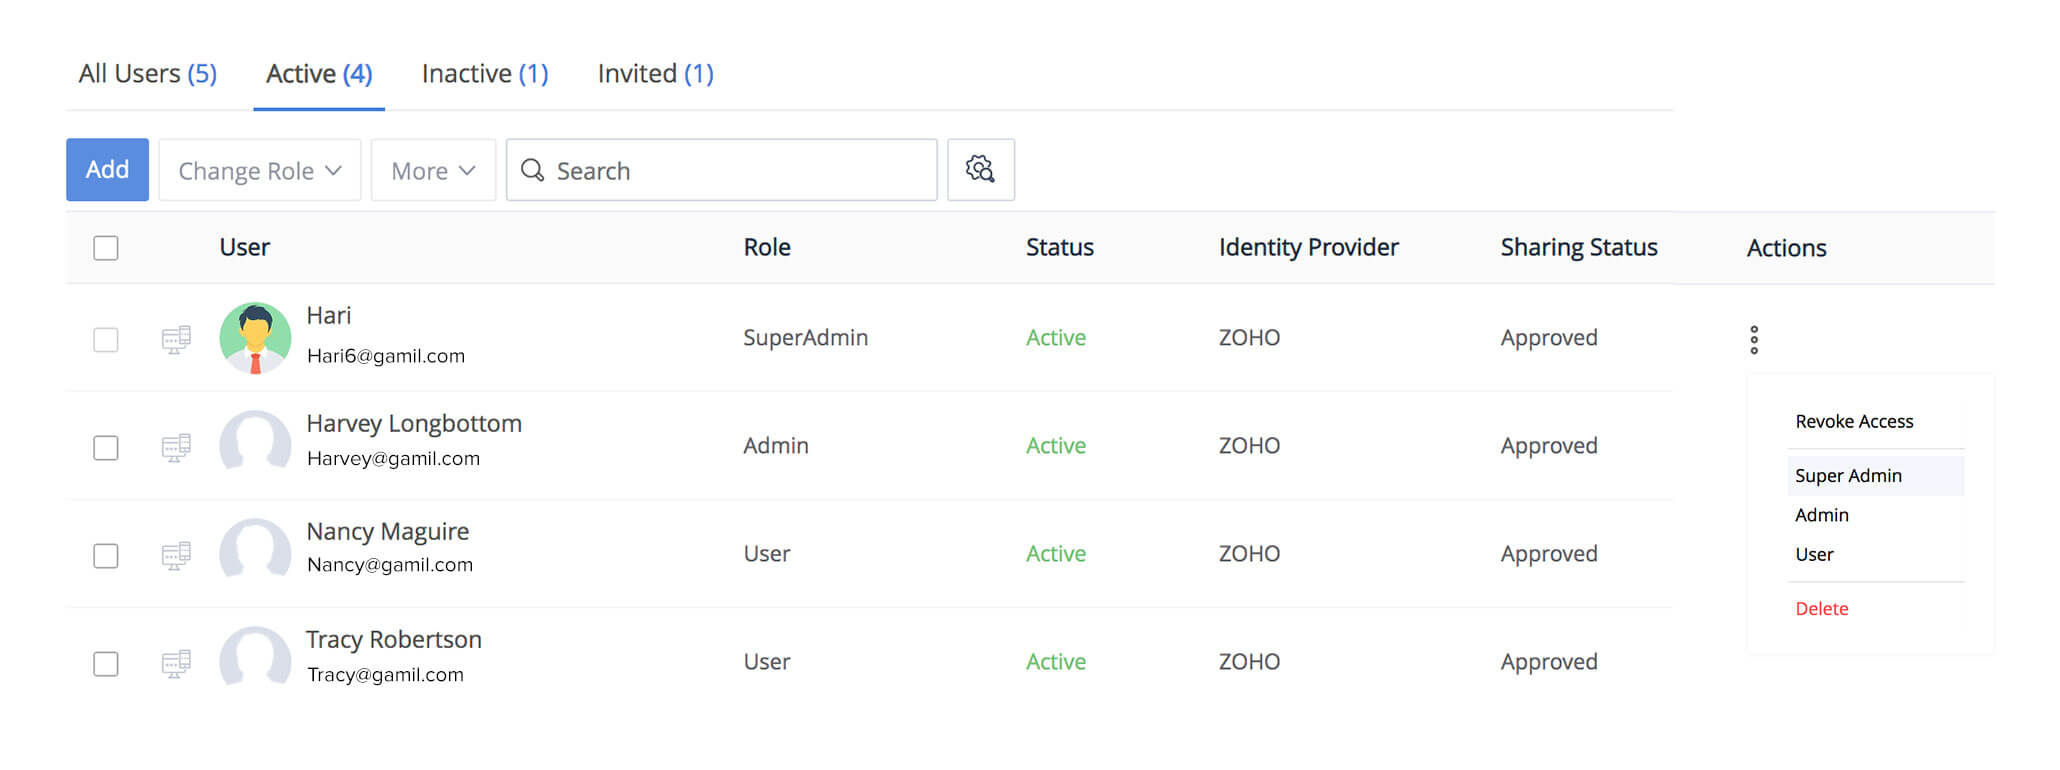
Task: Mark the checkbox for Tracy Robertson
Action: [106, 664]
